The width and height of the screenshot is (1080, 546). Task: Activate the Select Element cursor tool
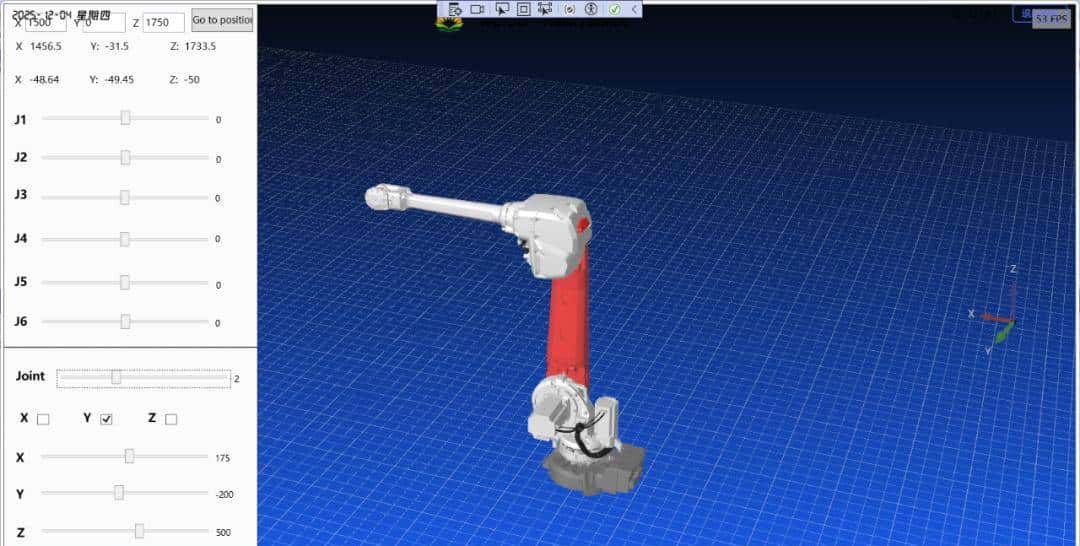click(x=501, y=9)
